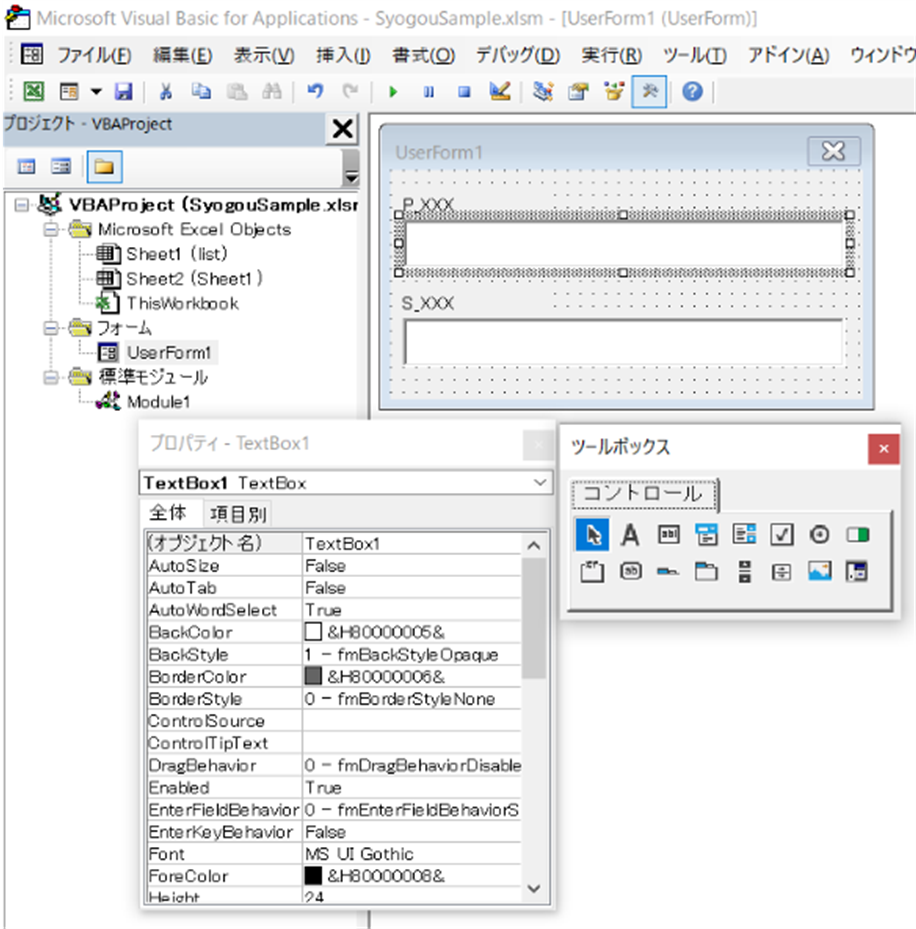The width and height of the screenshot is (916, 929).
Task: Click the Undo arrow icon
Action: (315, 91)
